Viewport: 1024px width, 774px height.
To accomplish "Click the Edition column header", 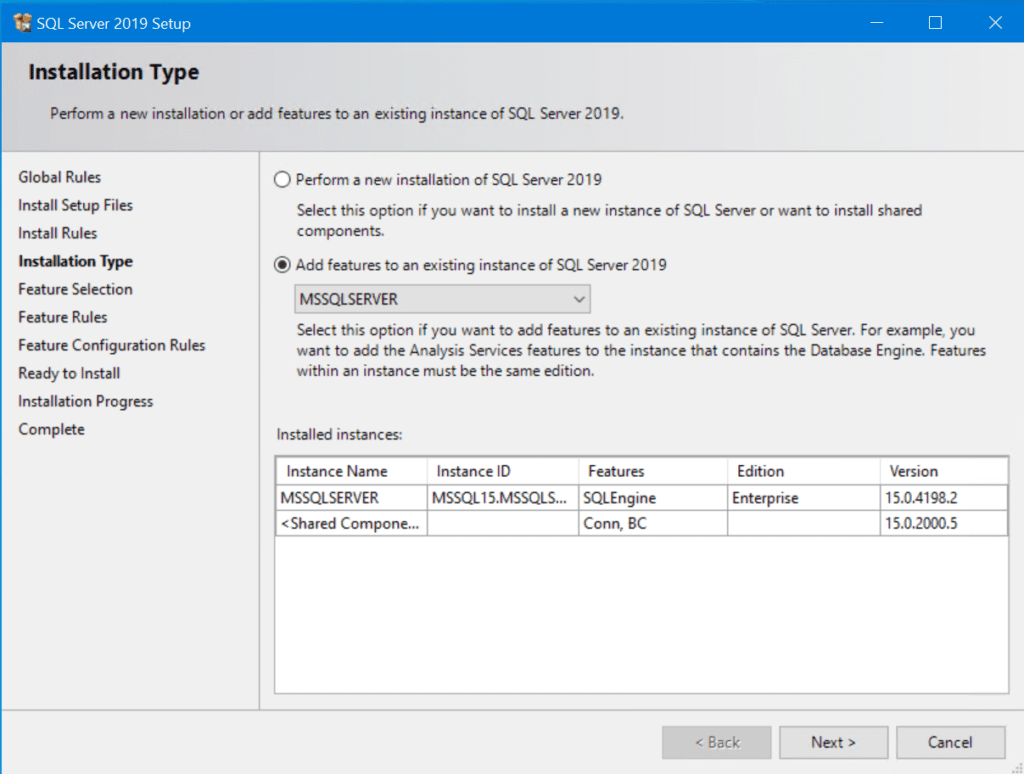I will point(804,471).
